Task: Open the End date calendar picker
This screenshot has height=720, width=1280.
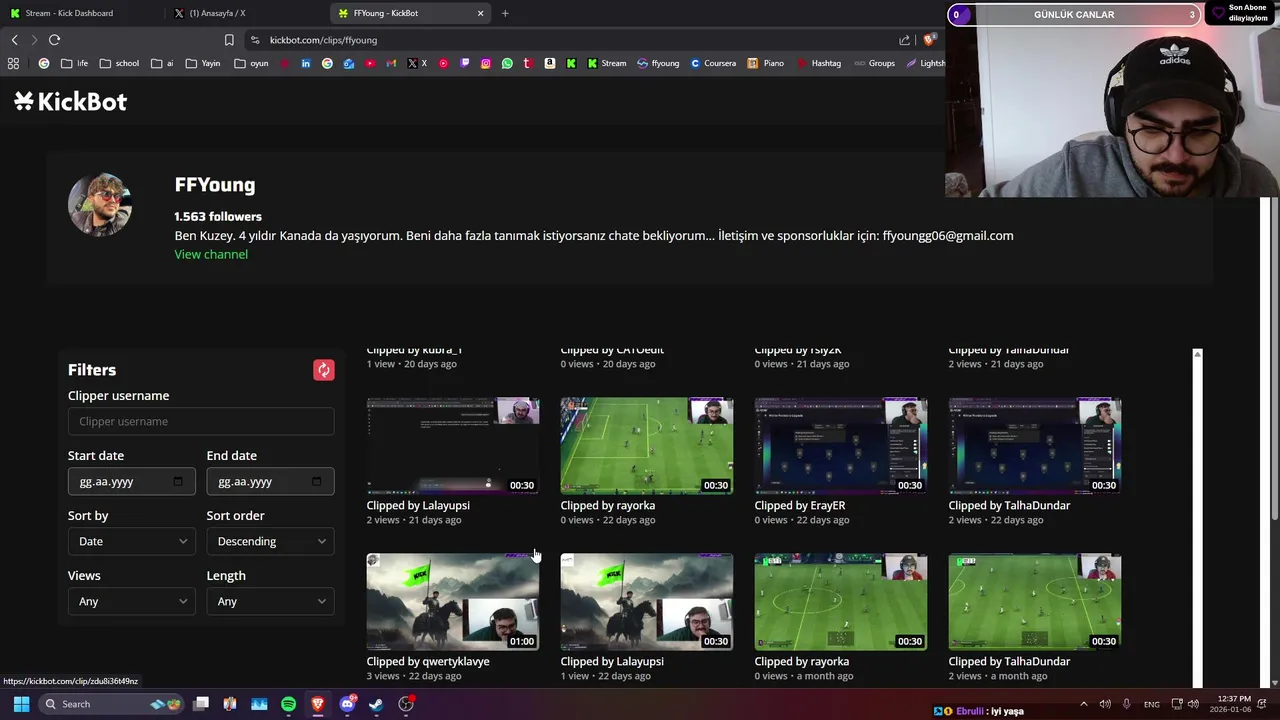Action: click(x=317, y=481)
